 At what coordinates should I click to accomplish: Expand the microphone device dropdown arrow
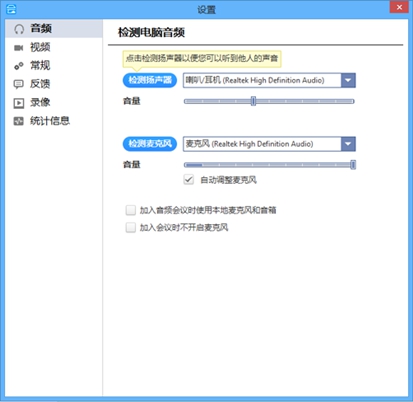pyautogui.click(x=348, y=144)
